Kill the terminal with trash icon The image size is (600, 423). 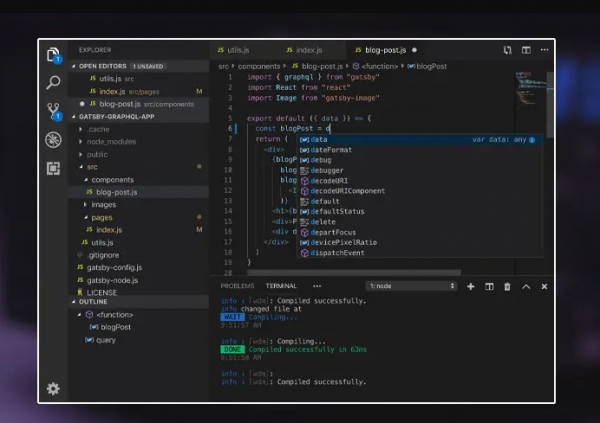point(507,286)
